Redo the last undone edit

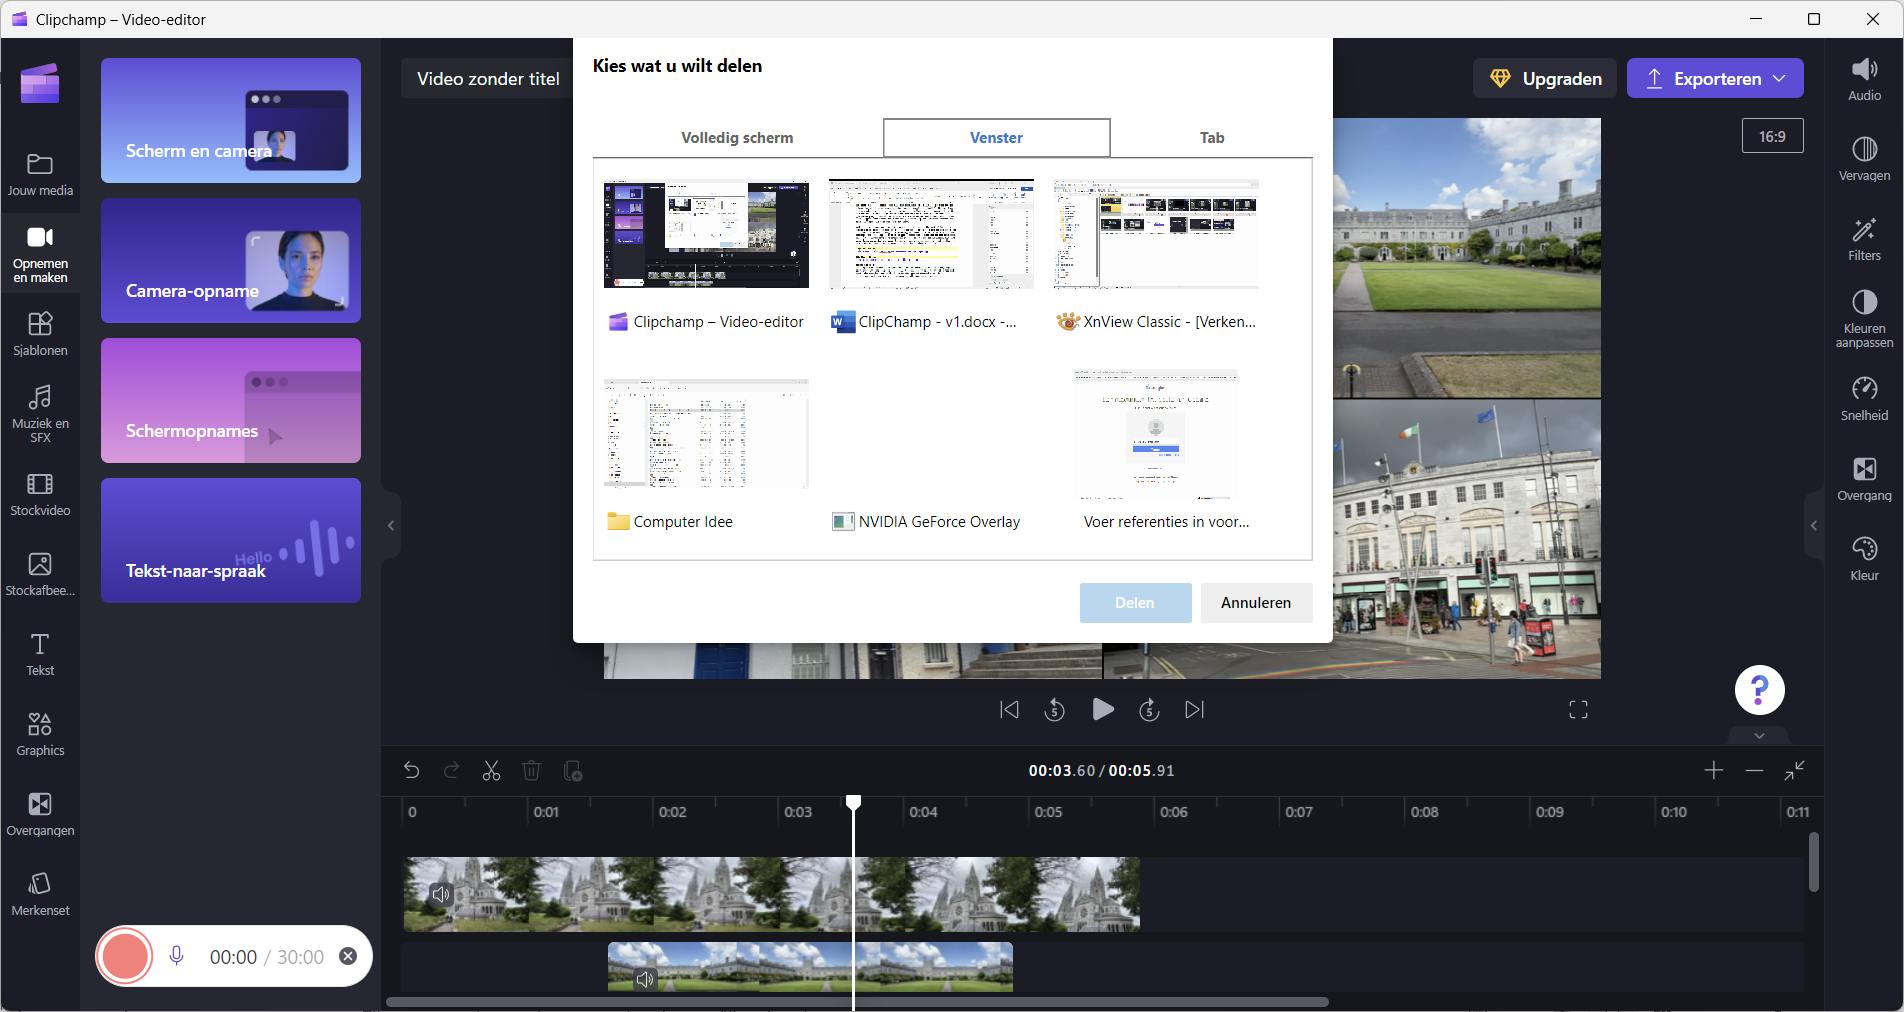click(451, 771)
